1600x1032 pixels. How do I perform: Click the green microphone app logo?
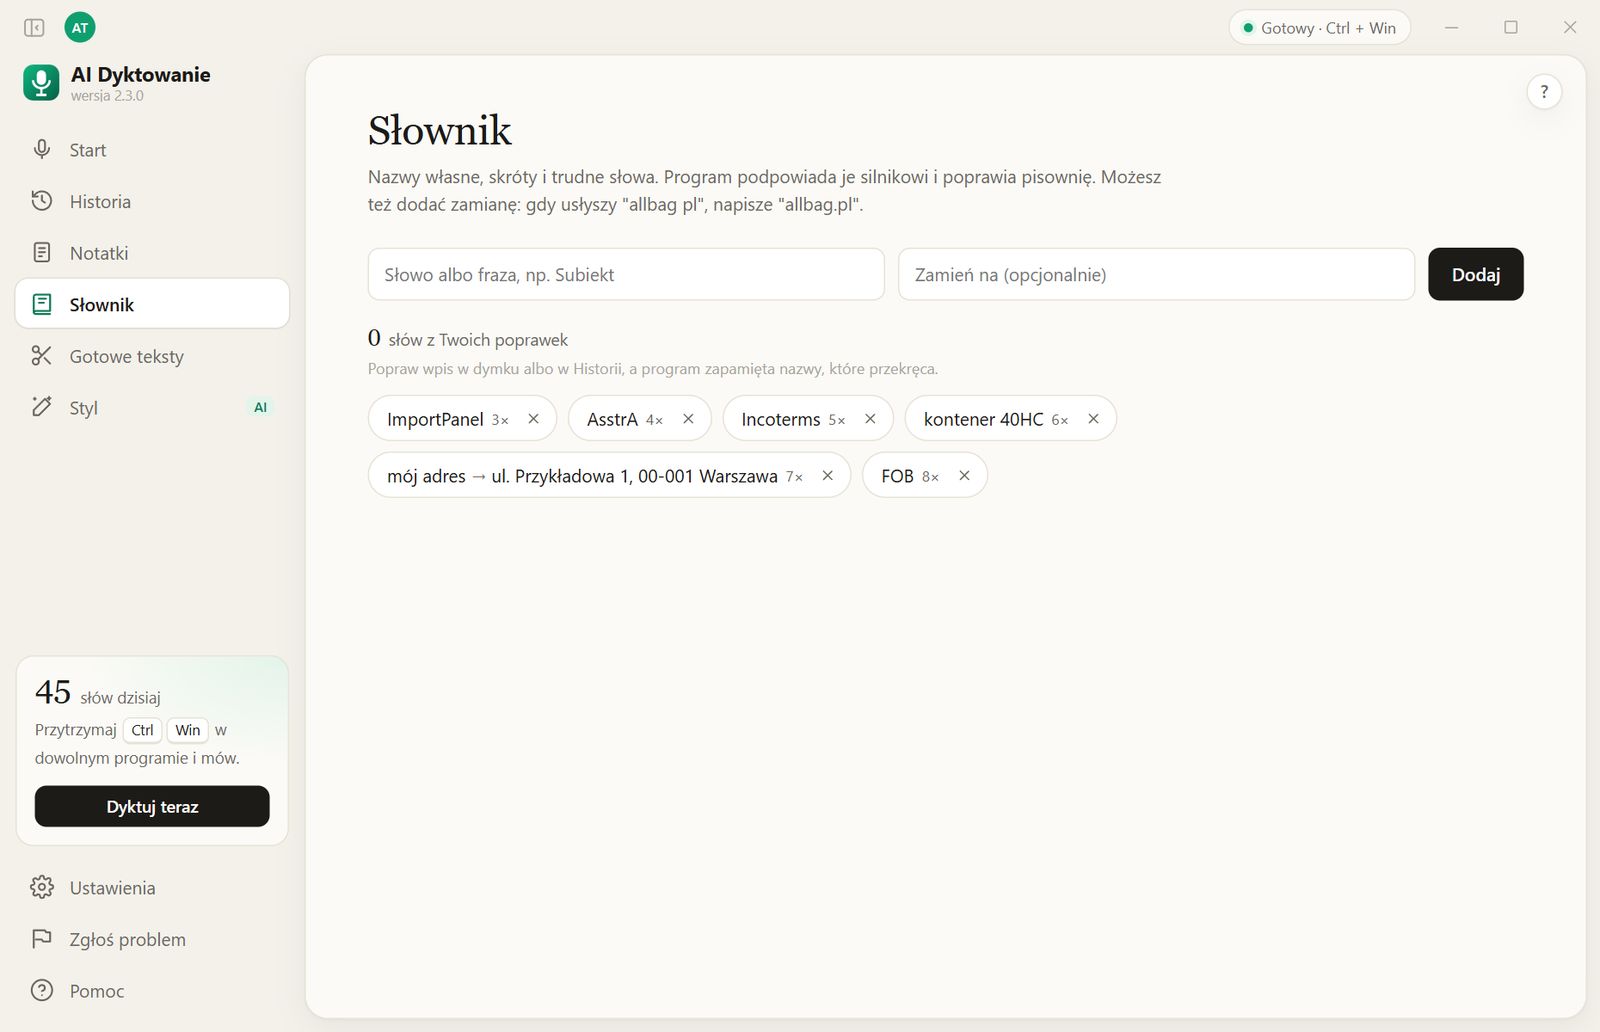(41, 83)
